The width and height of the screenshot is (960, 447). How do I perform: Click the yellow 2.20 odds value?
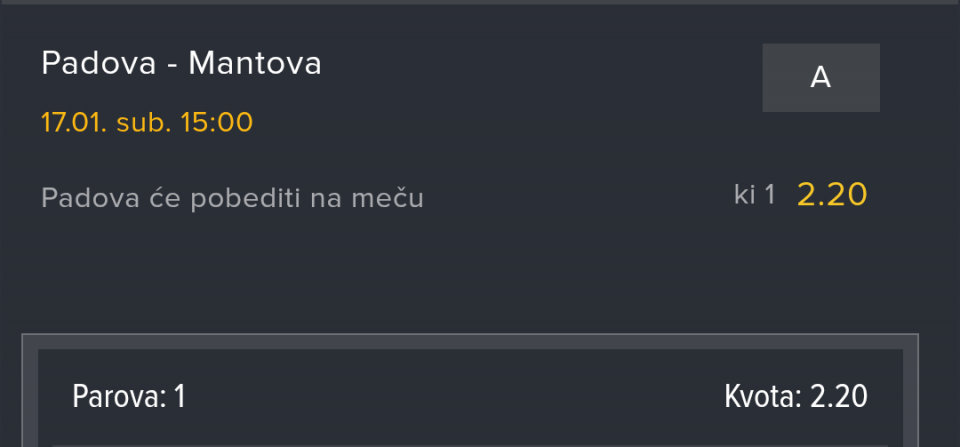831,195
